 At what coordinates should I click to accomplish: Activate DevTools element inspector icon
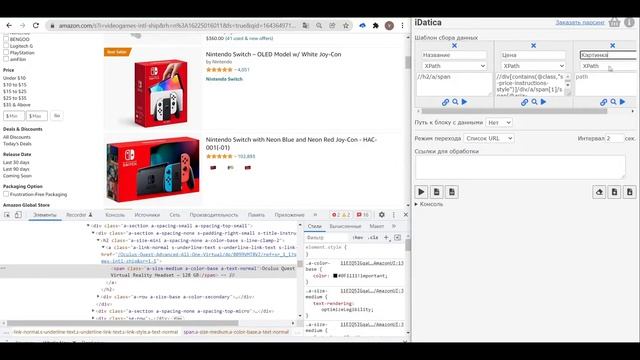(x=7, y=215)
